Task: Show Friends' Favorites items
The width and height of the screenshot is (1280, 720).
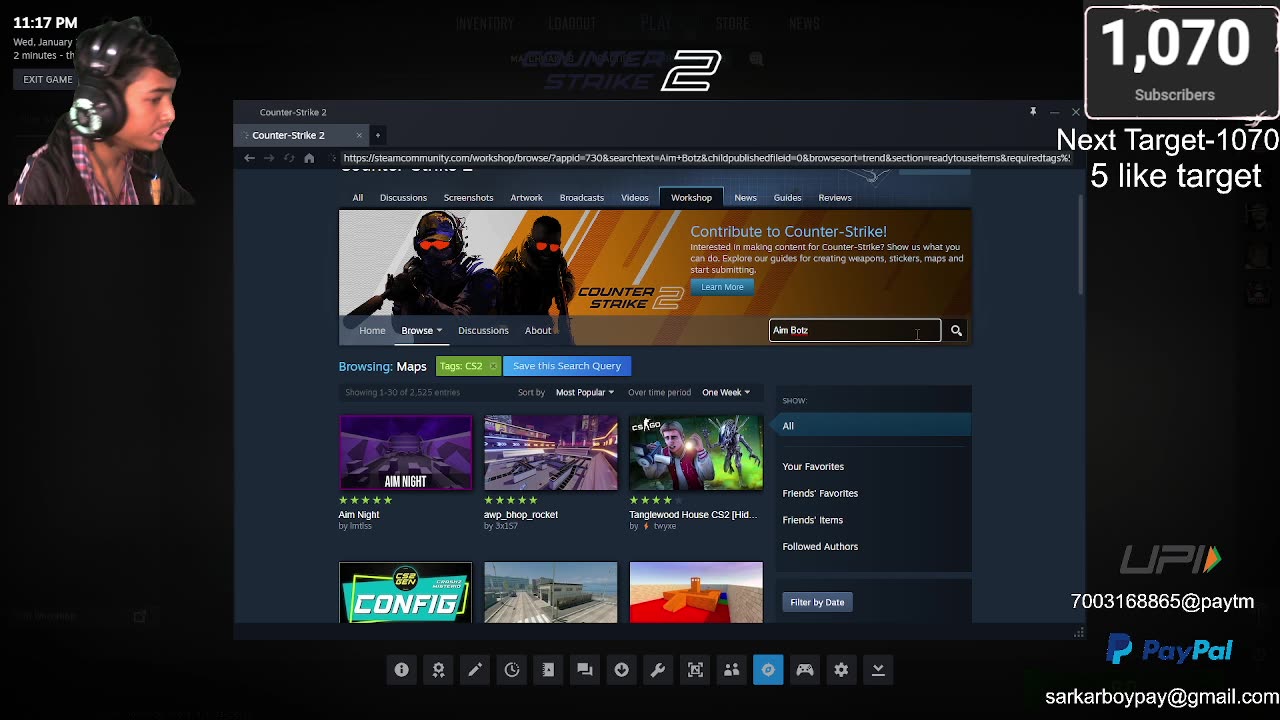Action: tap(820, 493)
